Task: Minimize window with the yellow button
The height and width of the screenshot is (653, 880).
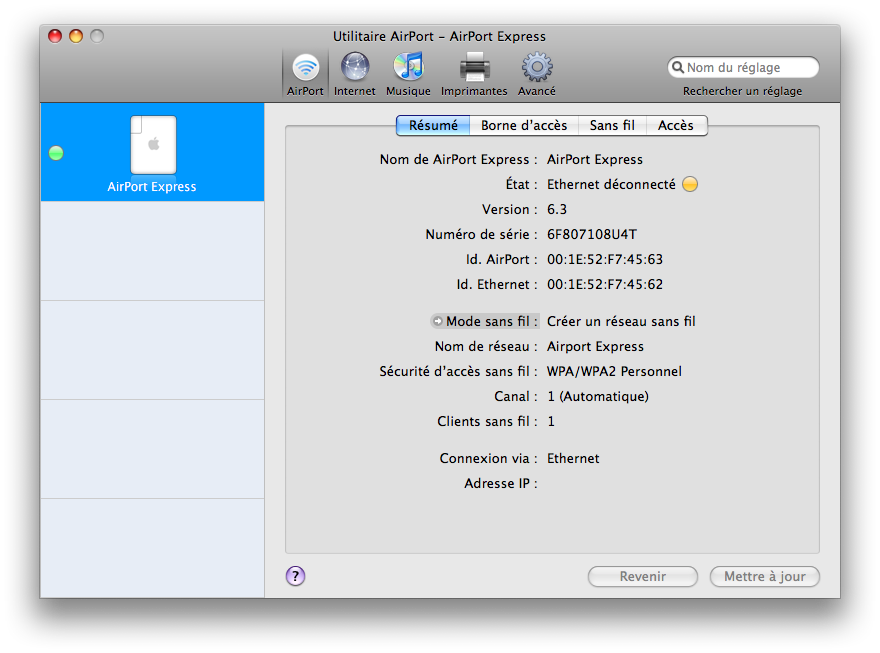Action: coord(76,36)
